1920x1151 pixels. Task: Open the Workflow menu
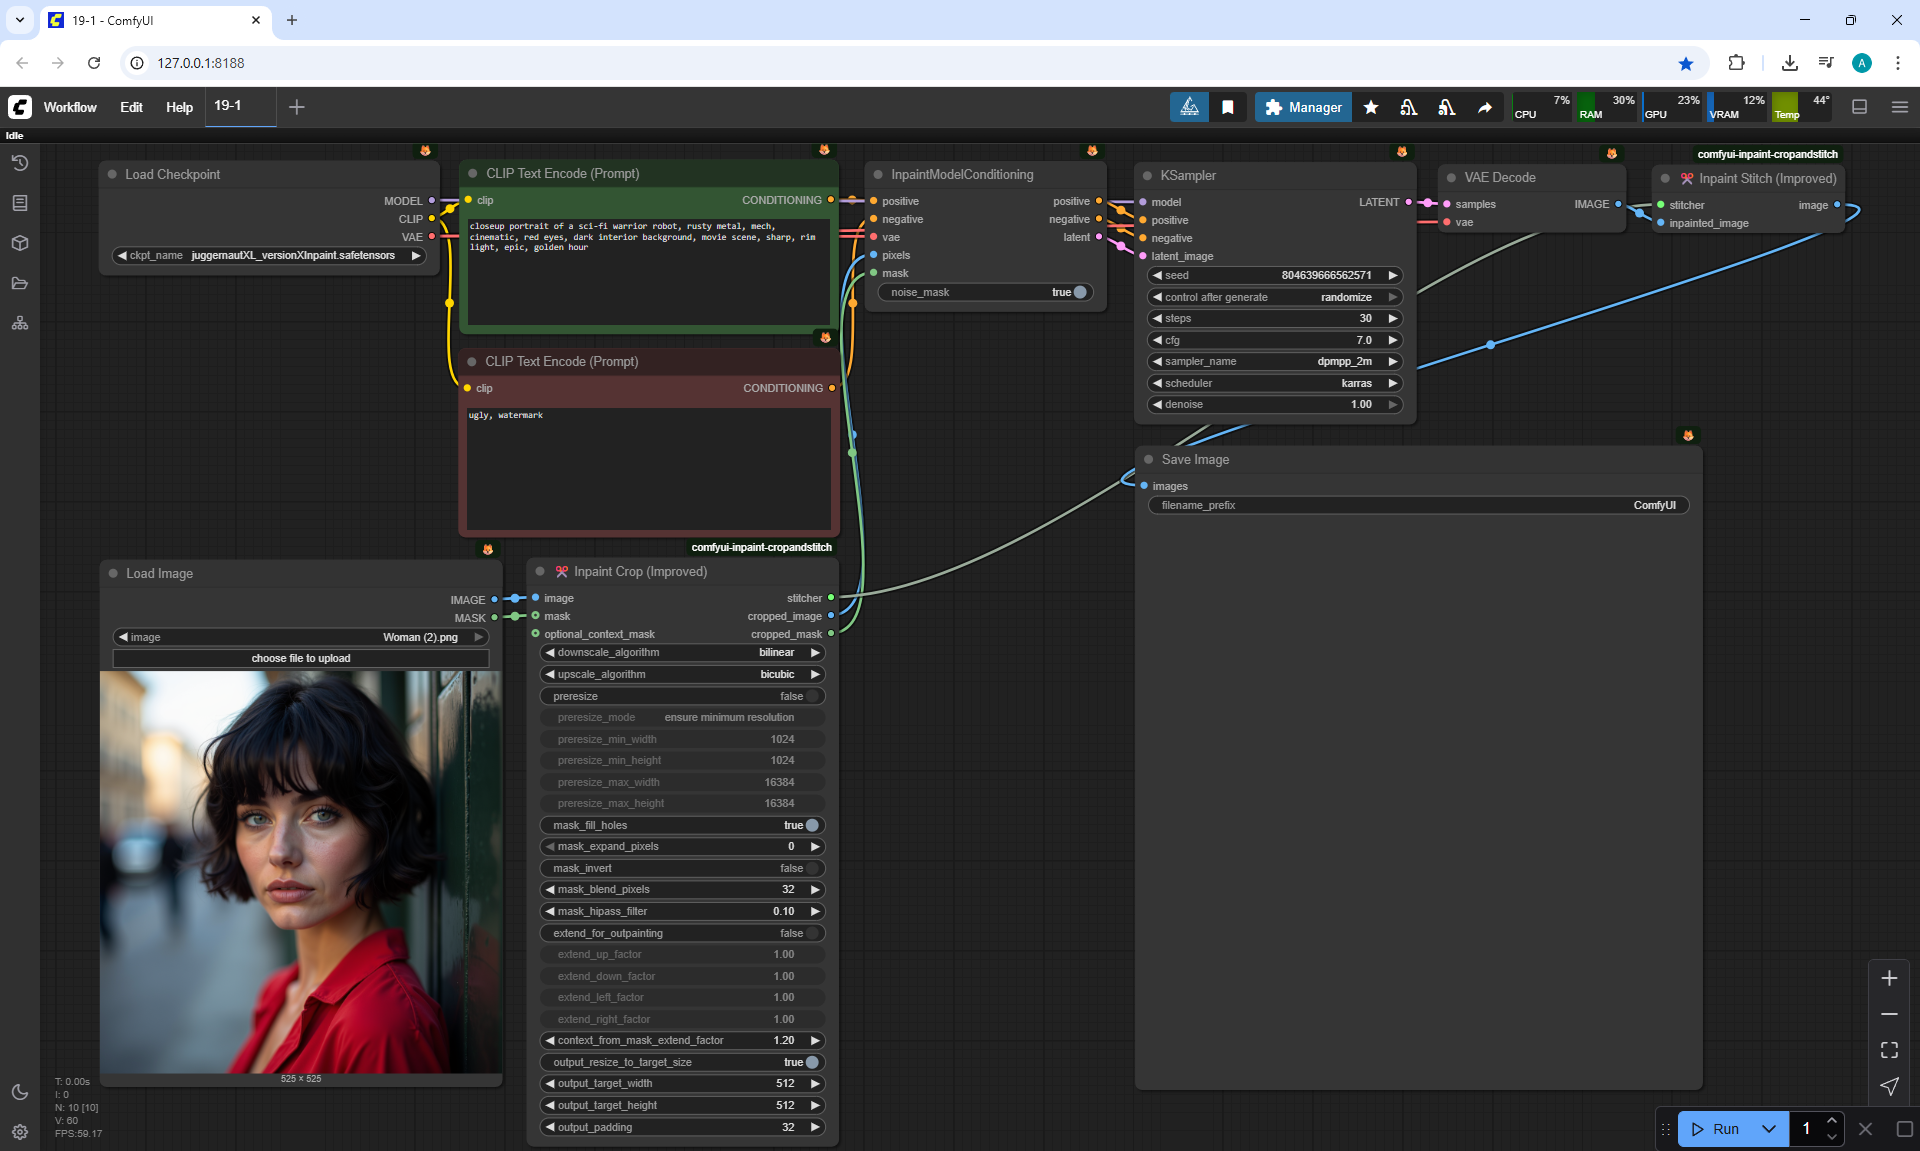[x=70, y=107]
